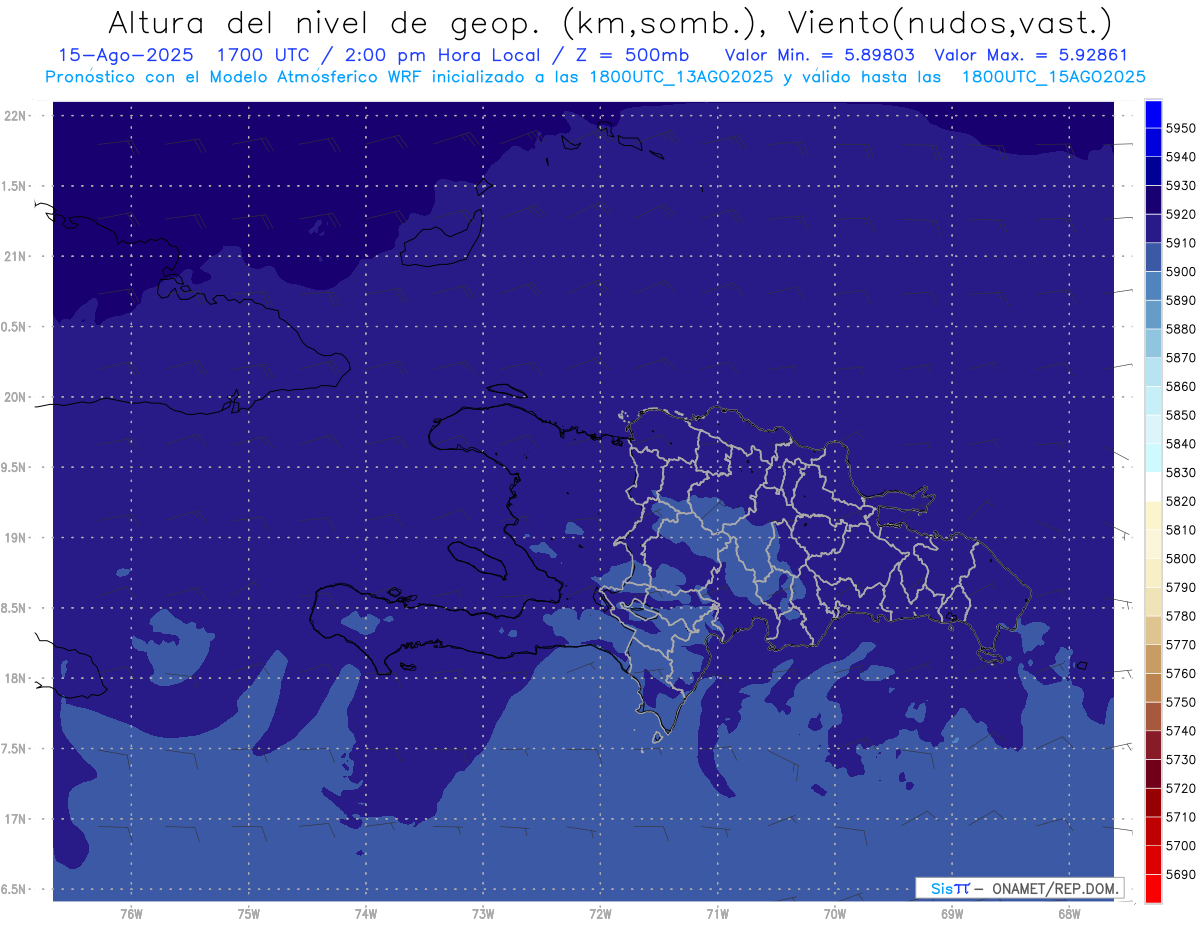The height and width of the screenshot is (927, 1200).
Task: Click the '5920' colorbar value
Action: pos(1180,214)
